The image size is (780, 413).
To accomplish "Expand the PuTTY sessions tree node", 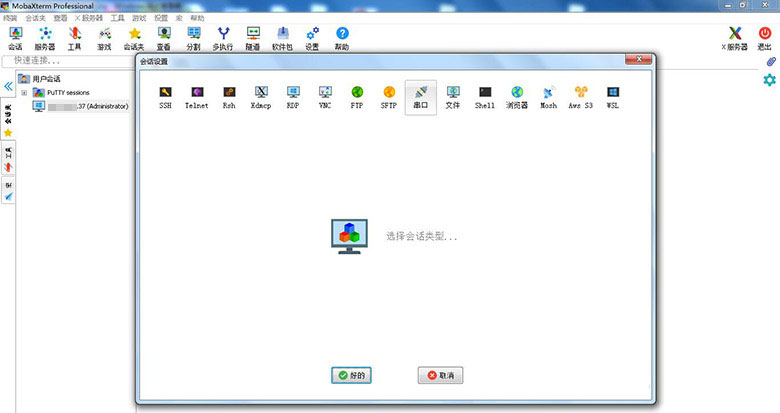I will click(x=24, y=93).
